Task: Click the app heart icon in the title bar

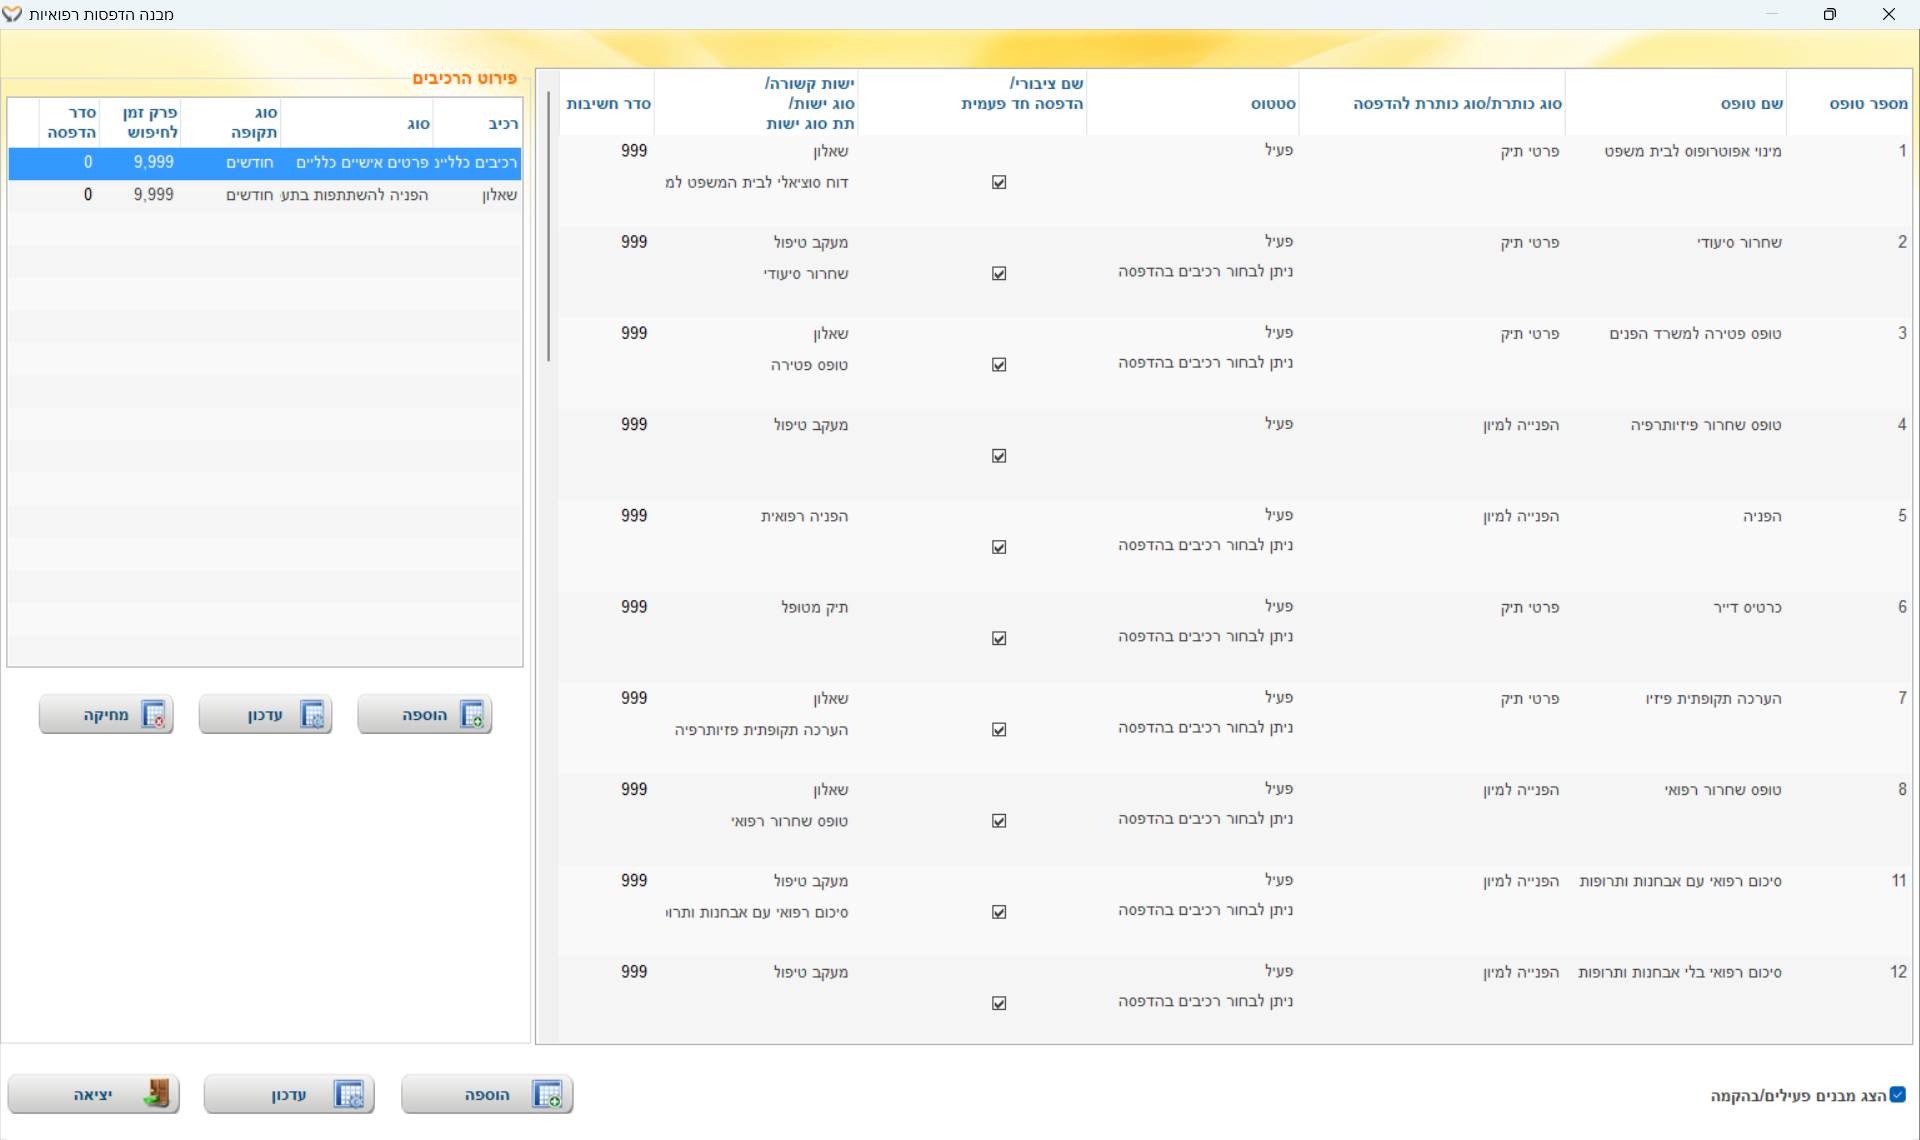Action: coord(12,14)
